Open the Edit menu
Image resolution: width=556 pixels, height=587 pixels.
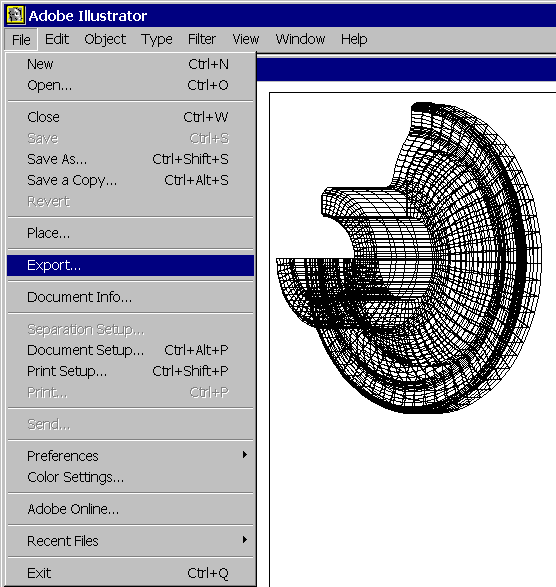click(x=57, y=39)
